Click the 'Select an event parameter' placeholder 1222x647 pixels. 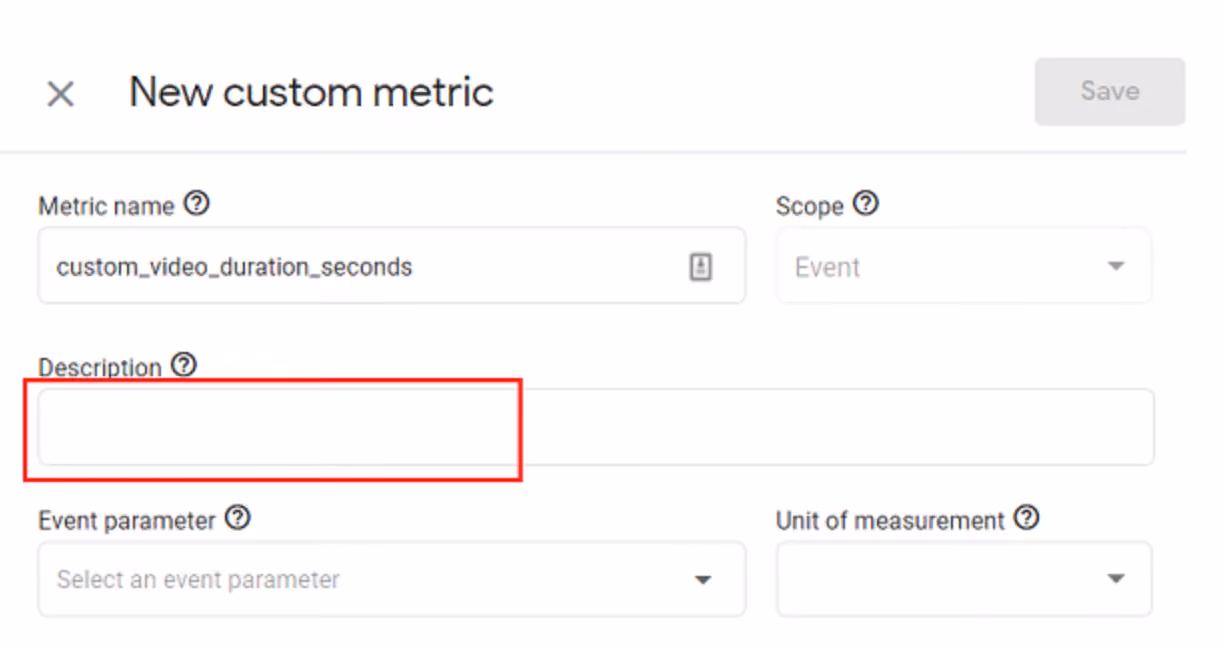[x=198, y=580]
